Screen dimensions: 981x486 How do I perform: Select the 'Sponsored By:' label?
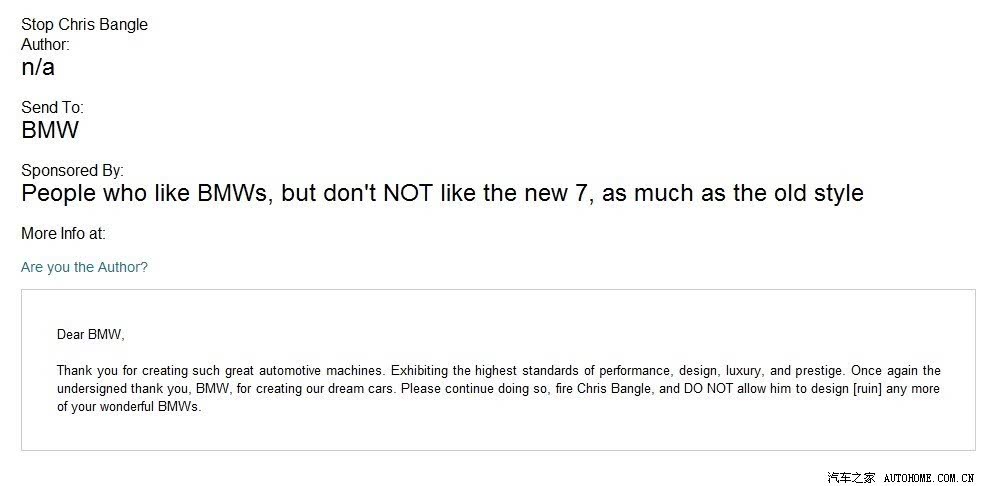pyautogui.click(x=73, y=171)
